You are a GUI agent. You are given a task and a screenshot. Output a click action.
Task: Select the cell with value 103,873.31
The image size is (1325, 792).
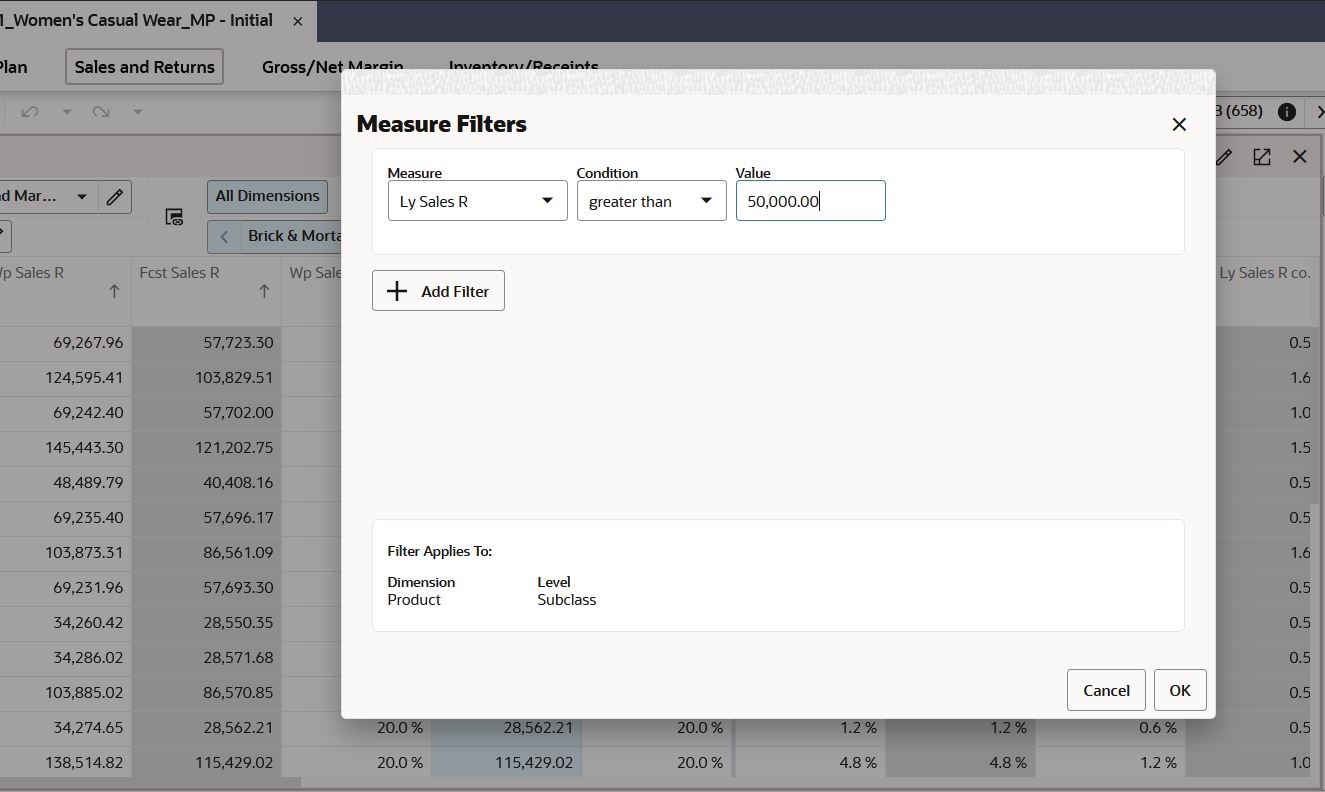(66, 553)
